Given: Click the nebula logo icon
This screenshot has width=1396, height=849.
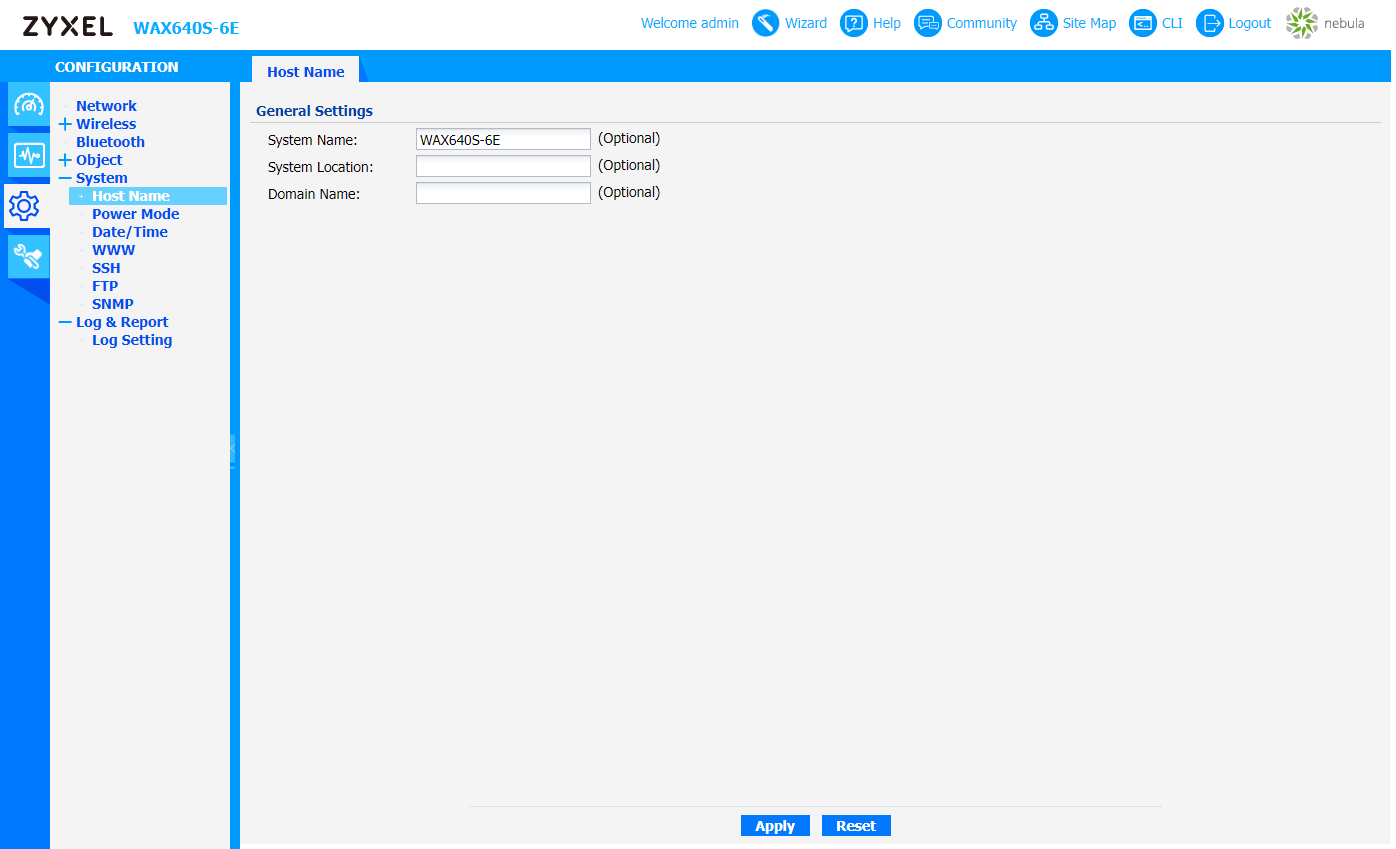Looking at the screenshot, I should pyautogui.click(x=1302, y=23).
